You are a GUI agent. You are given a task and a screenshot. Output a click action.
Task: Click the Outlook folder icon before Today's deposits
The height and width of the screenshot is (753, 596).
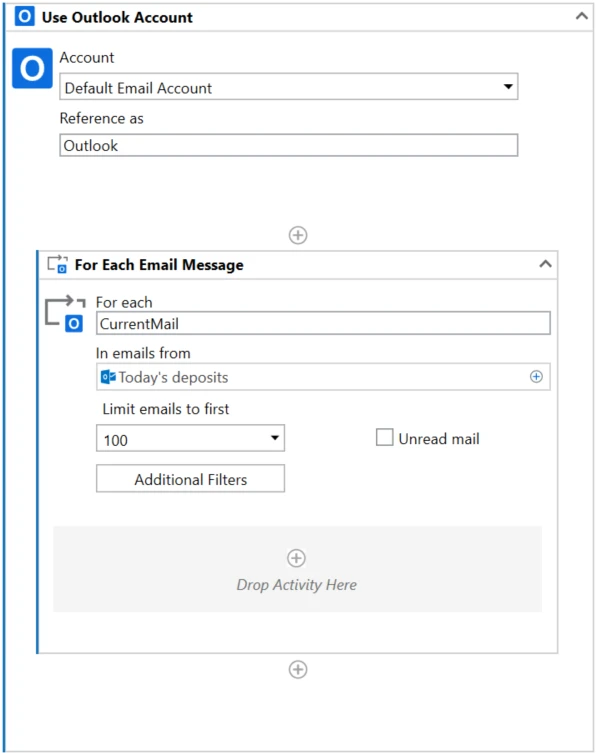pos(108,377)
